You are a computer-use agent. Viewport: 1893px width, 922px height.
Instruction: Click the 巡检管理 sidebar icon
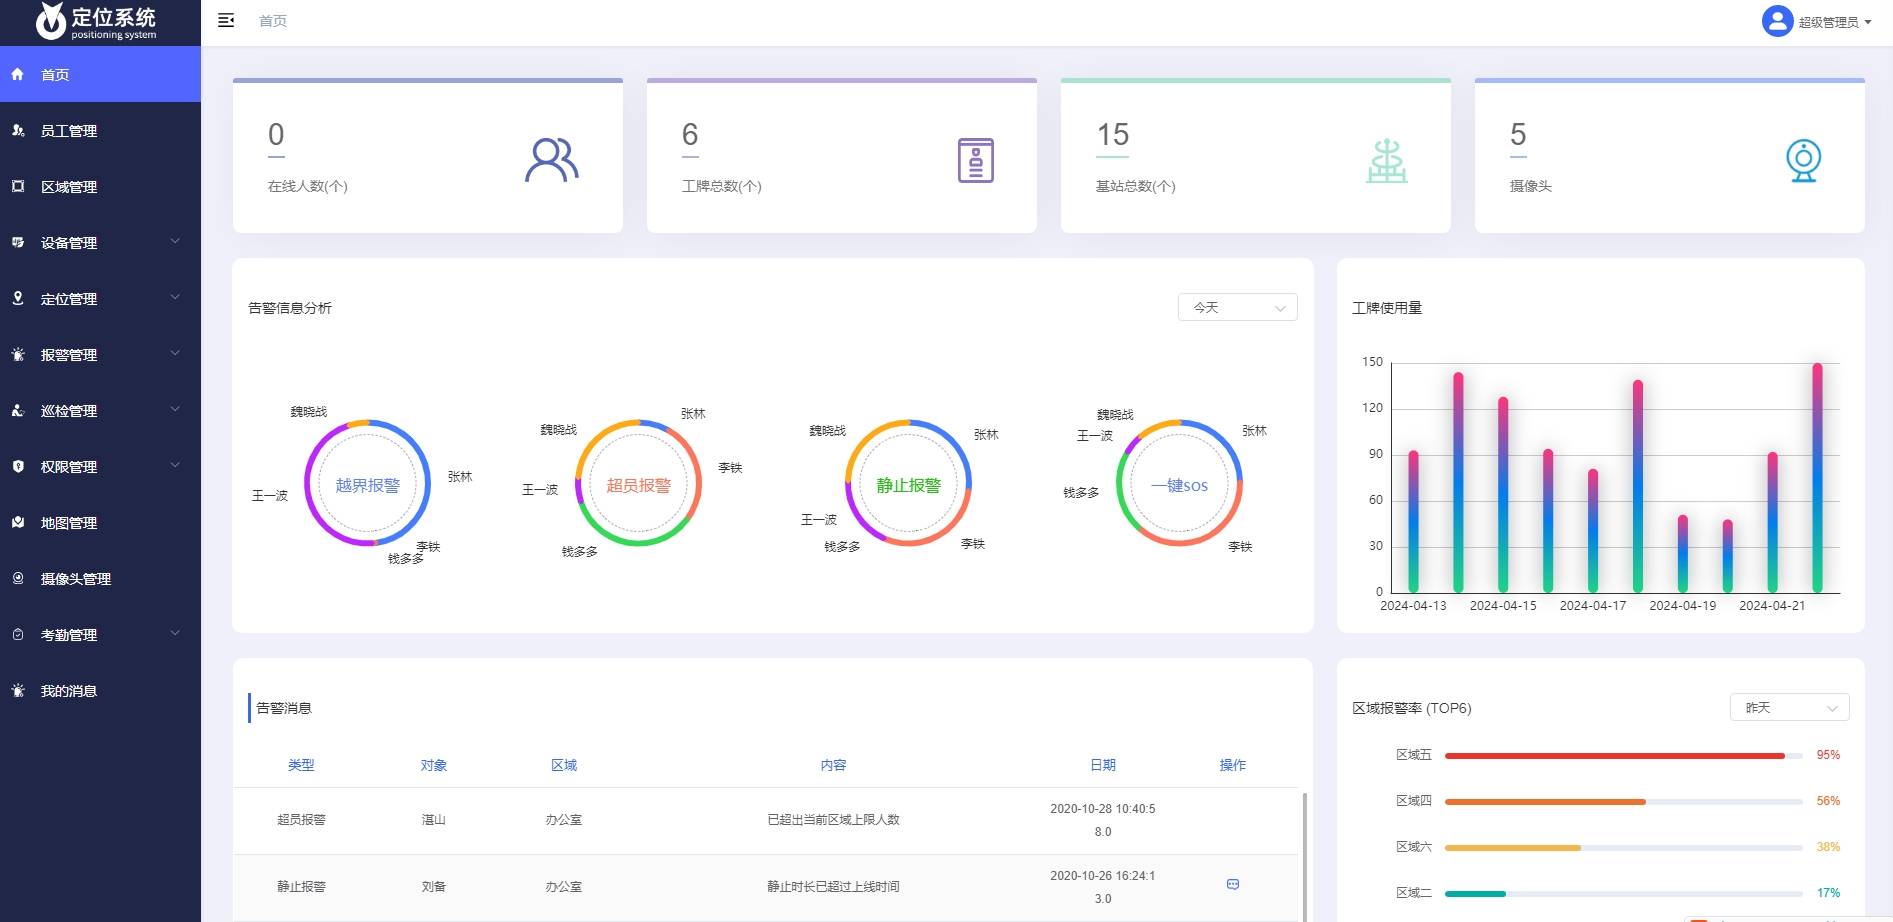17,410
